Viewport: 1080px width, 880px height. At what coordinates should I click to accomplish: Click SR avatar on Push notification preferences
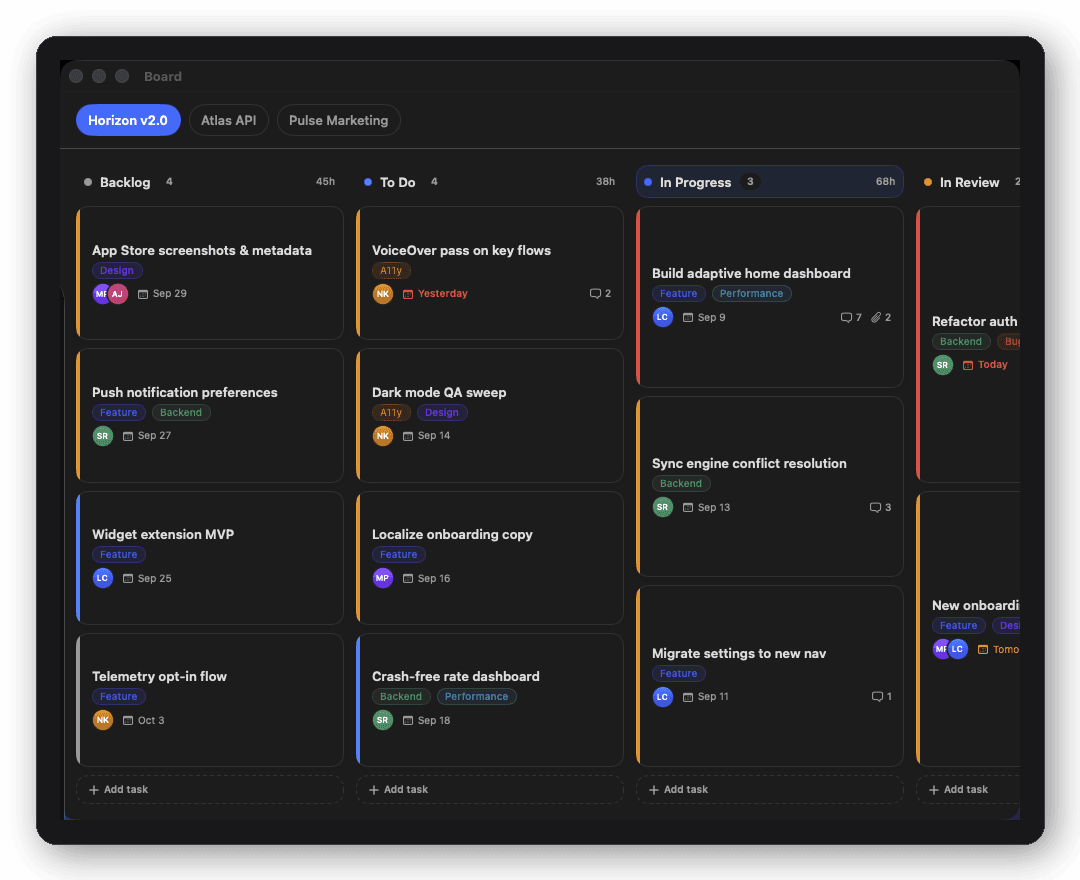[x=103, y=436]
